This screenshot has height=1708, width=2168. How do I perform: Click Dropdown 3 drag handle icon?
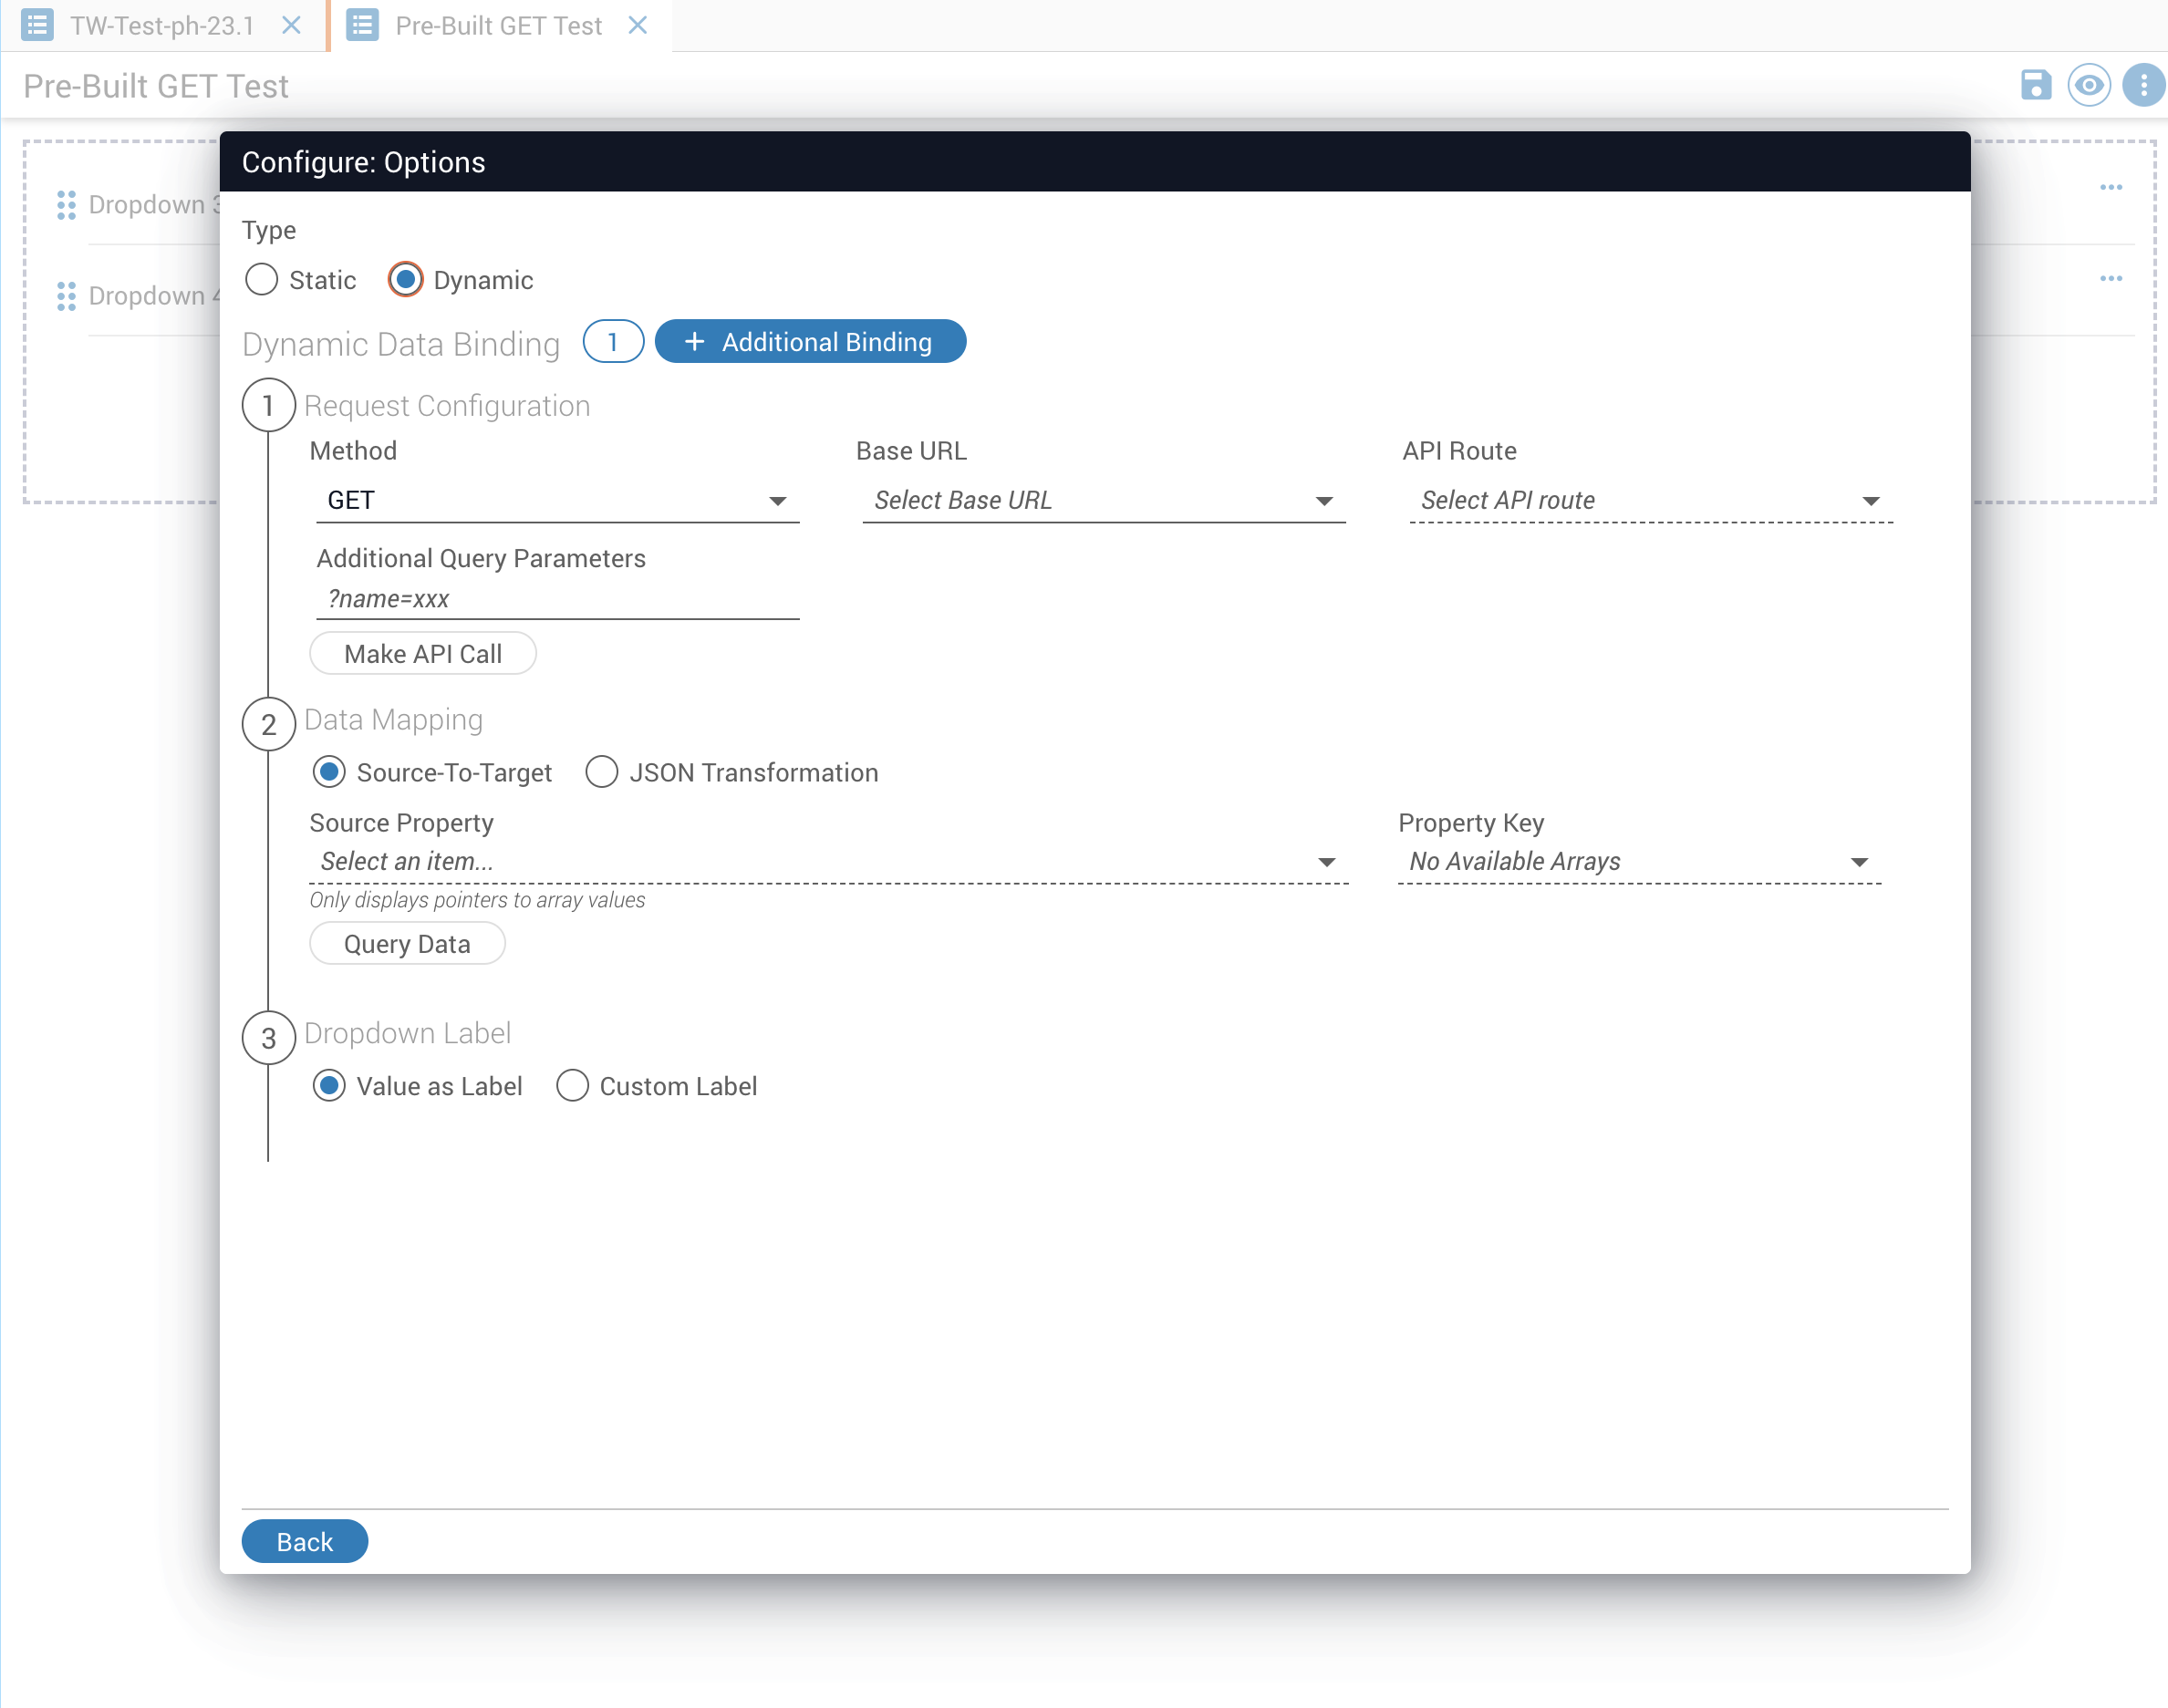66,205
